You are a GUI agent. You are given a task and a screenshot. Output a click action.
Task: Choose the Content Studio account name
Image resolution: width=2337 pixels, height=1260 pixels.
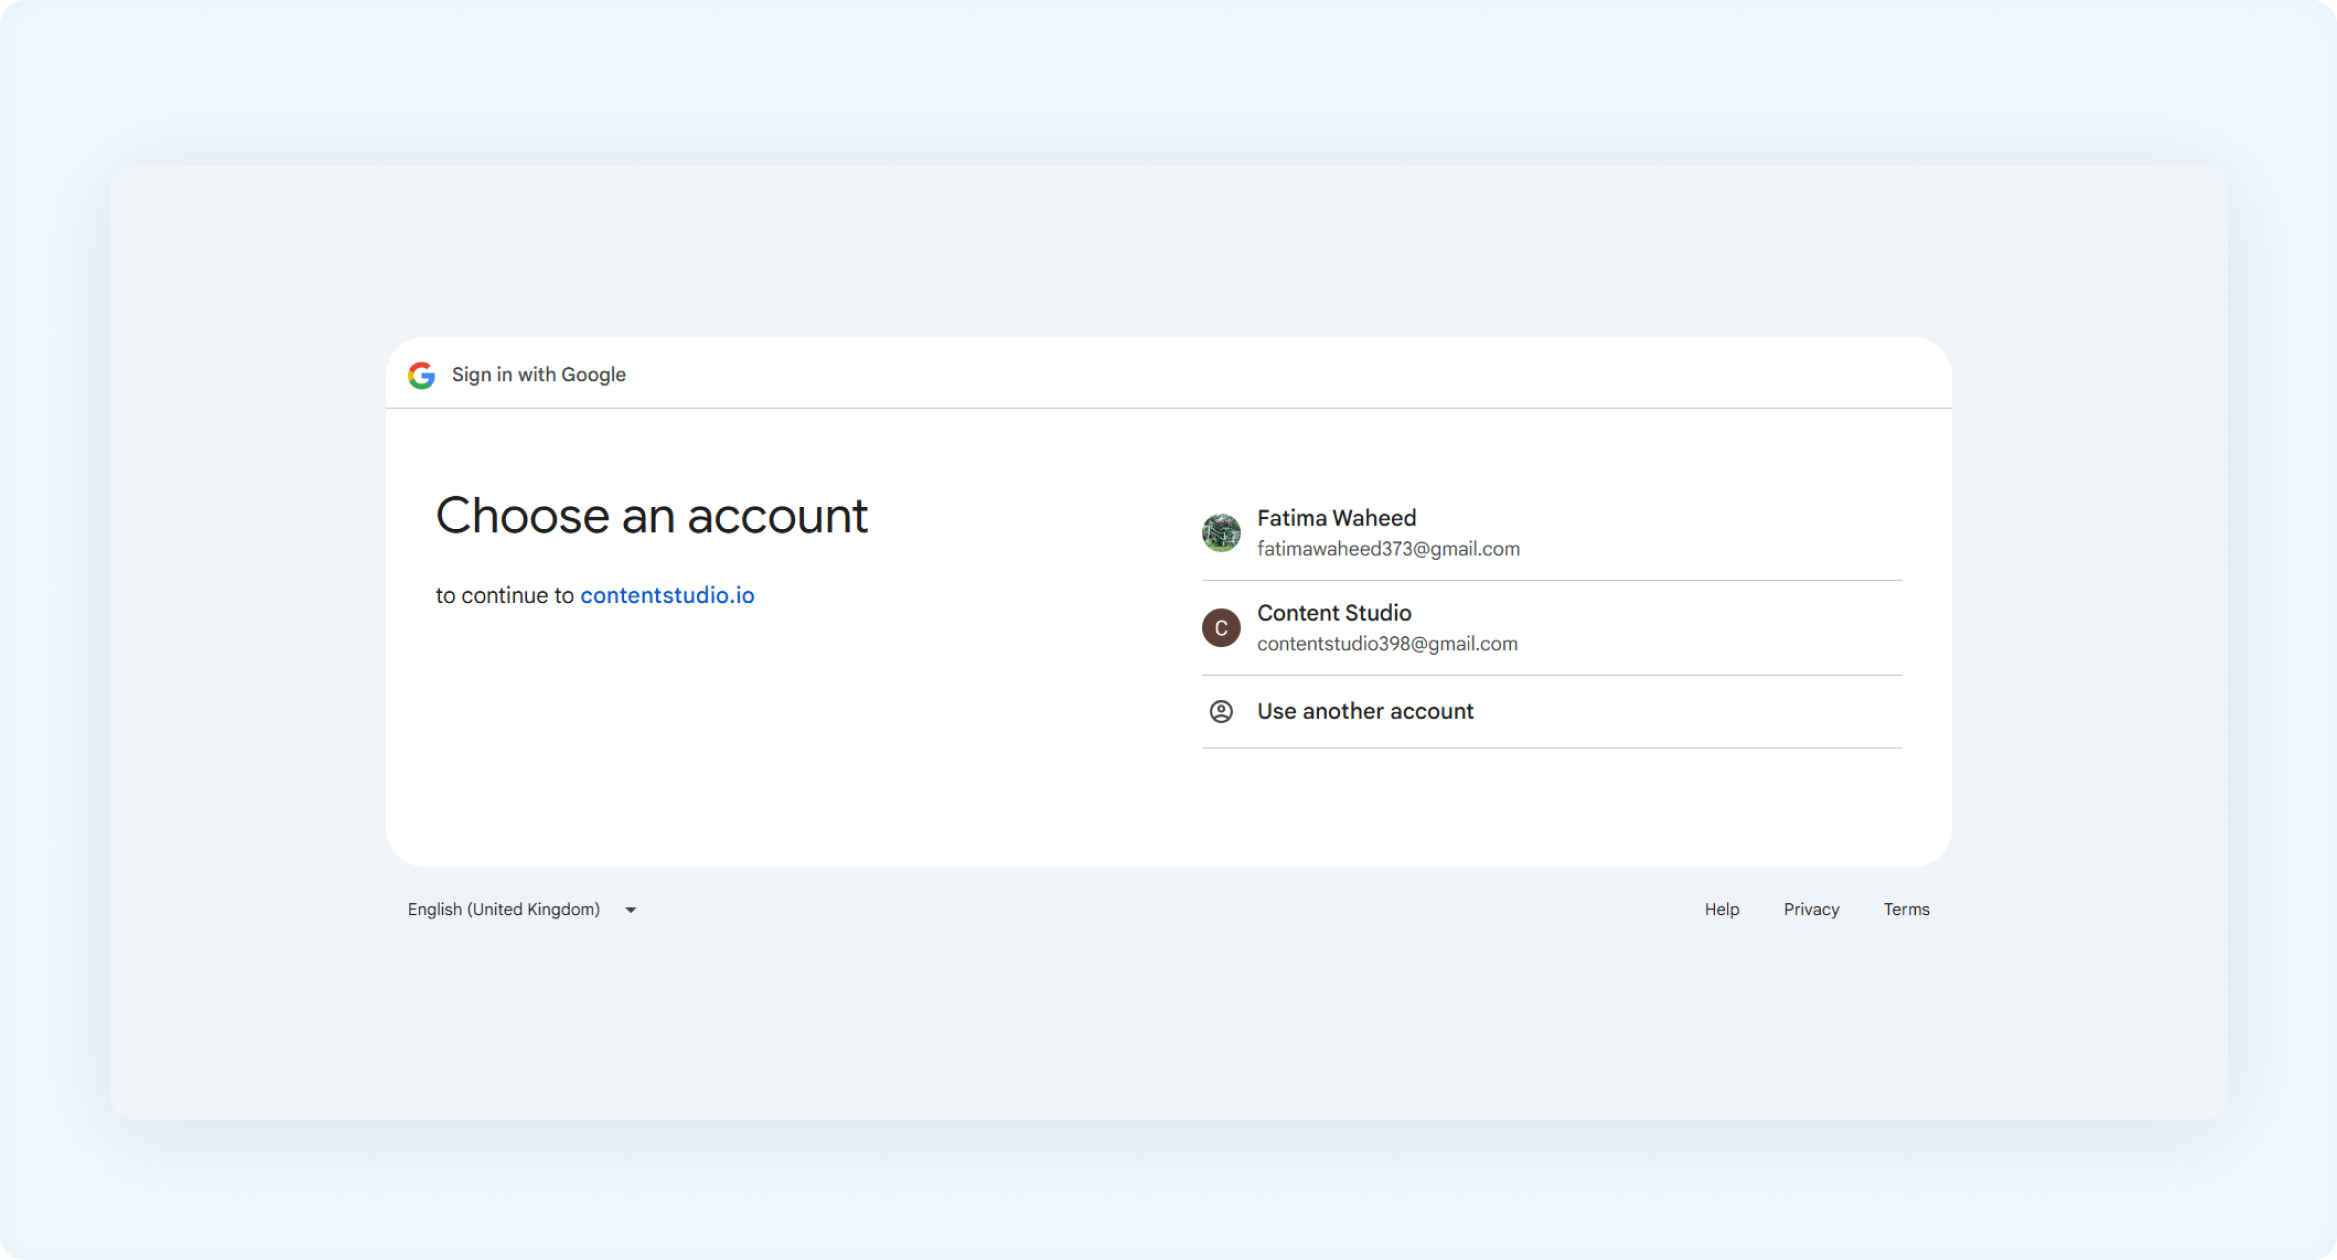[x=1334, y=613]
